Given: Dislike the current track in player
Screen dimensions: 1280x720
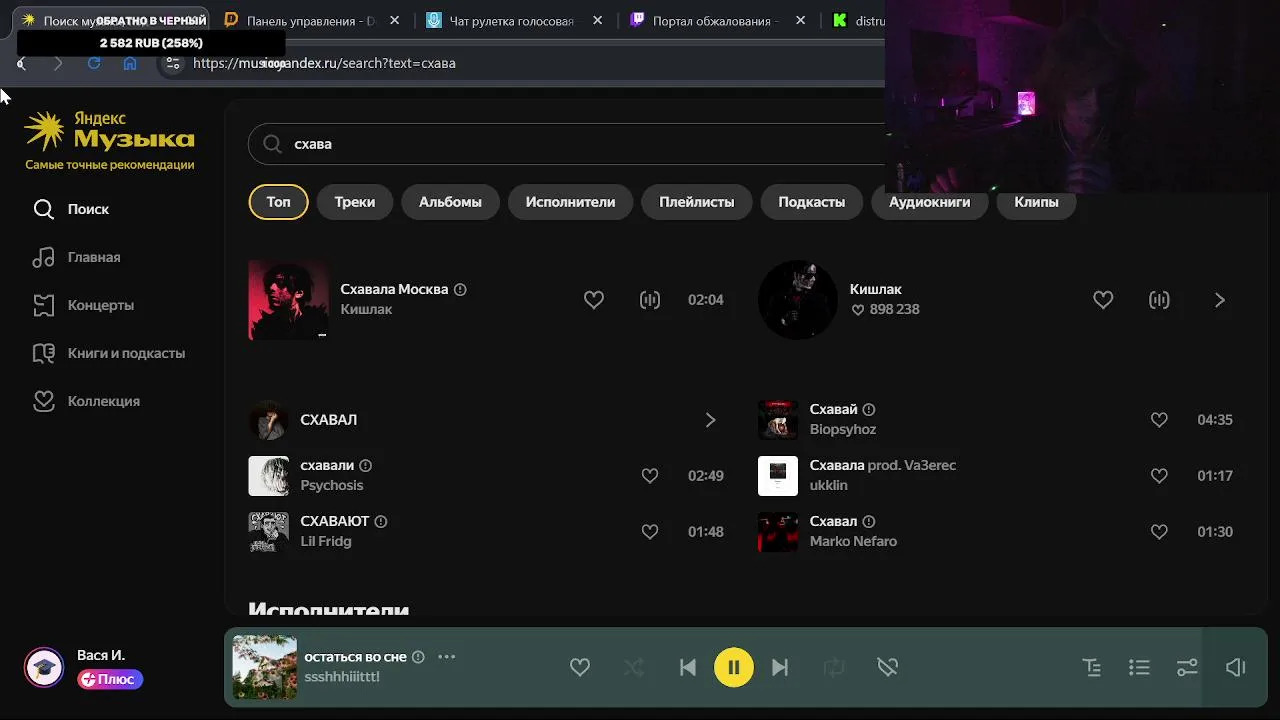Looking at the screenshot, I should pyautogui.click(x=888, y=668).
